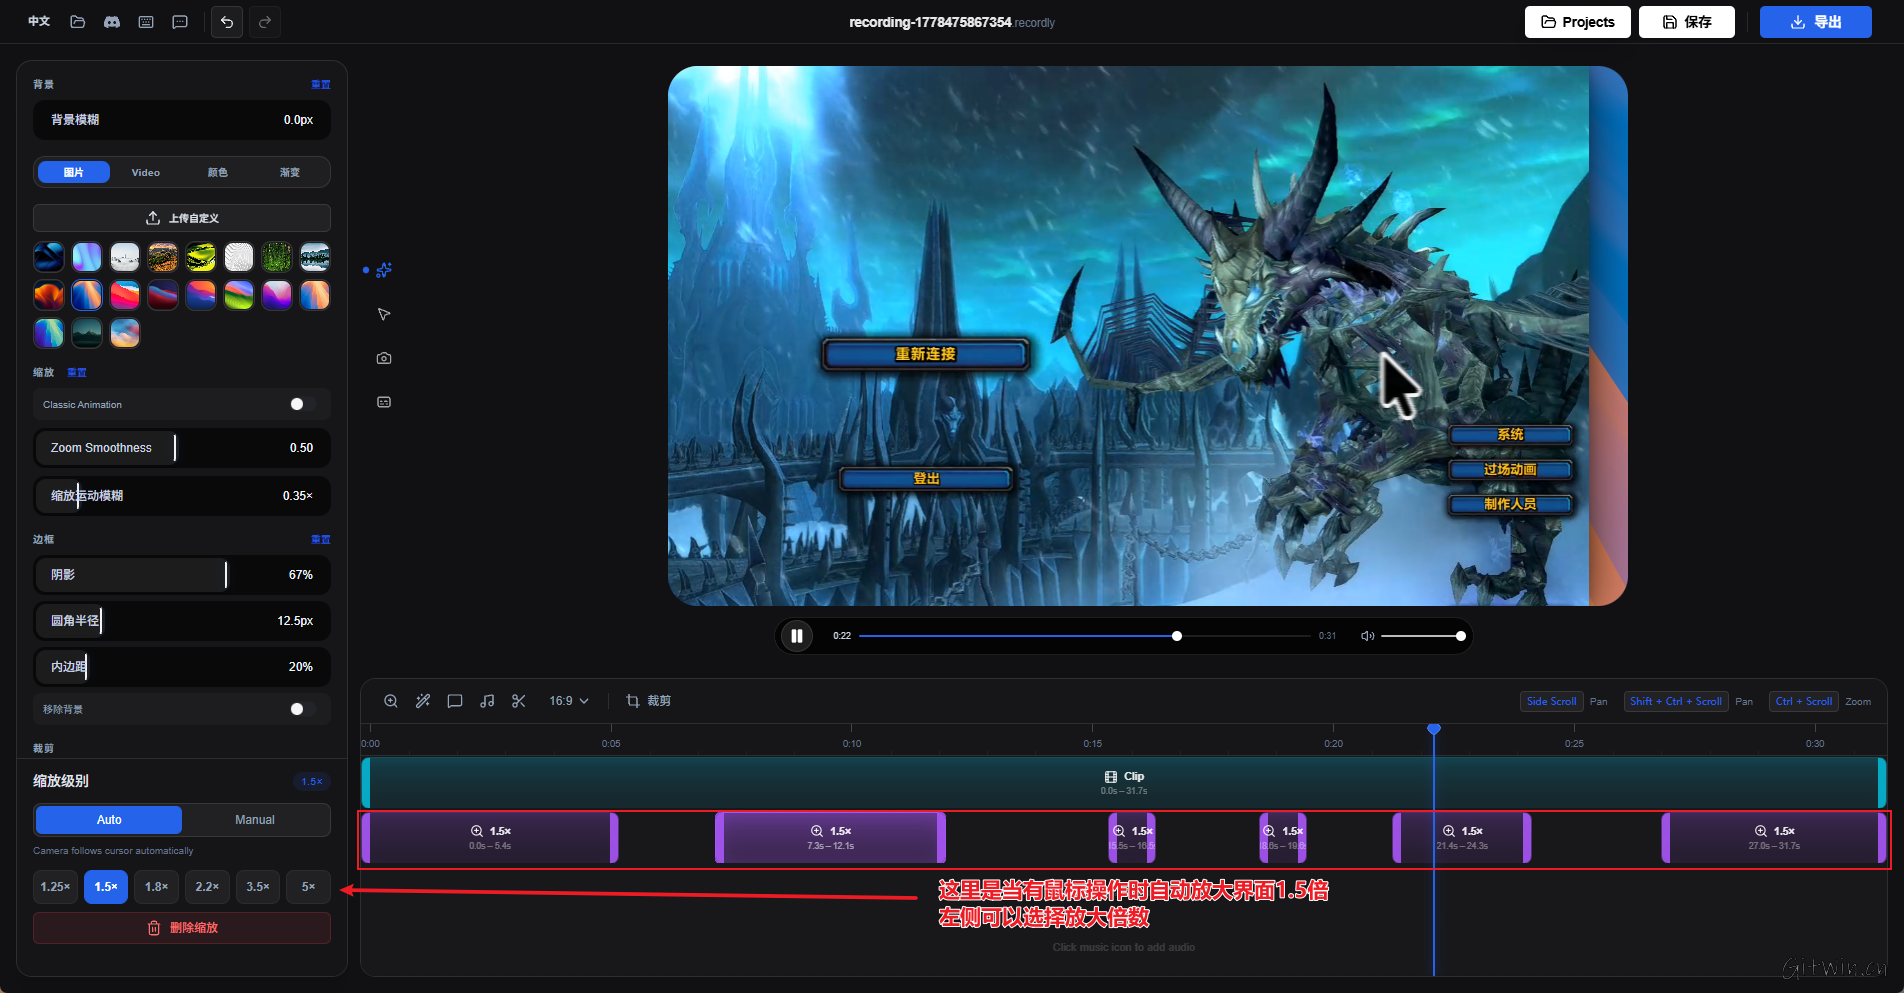Viewport: 1904px width, 993px height.
Task: Reset the 边框 section with 重置
Action: coord(321,540)
